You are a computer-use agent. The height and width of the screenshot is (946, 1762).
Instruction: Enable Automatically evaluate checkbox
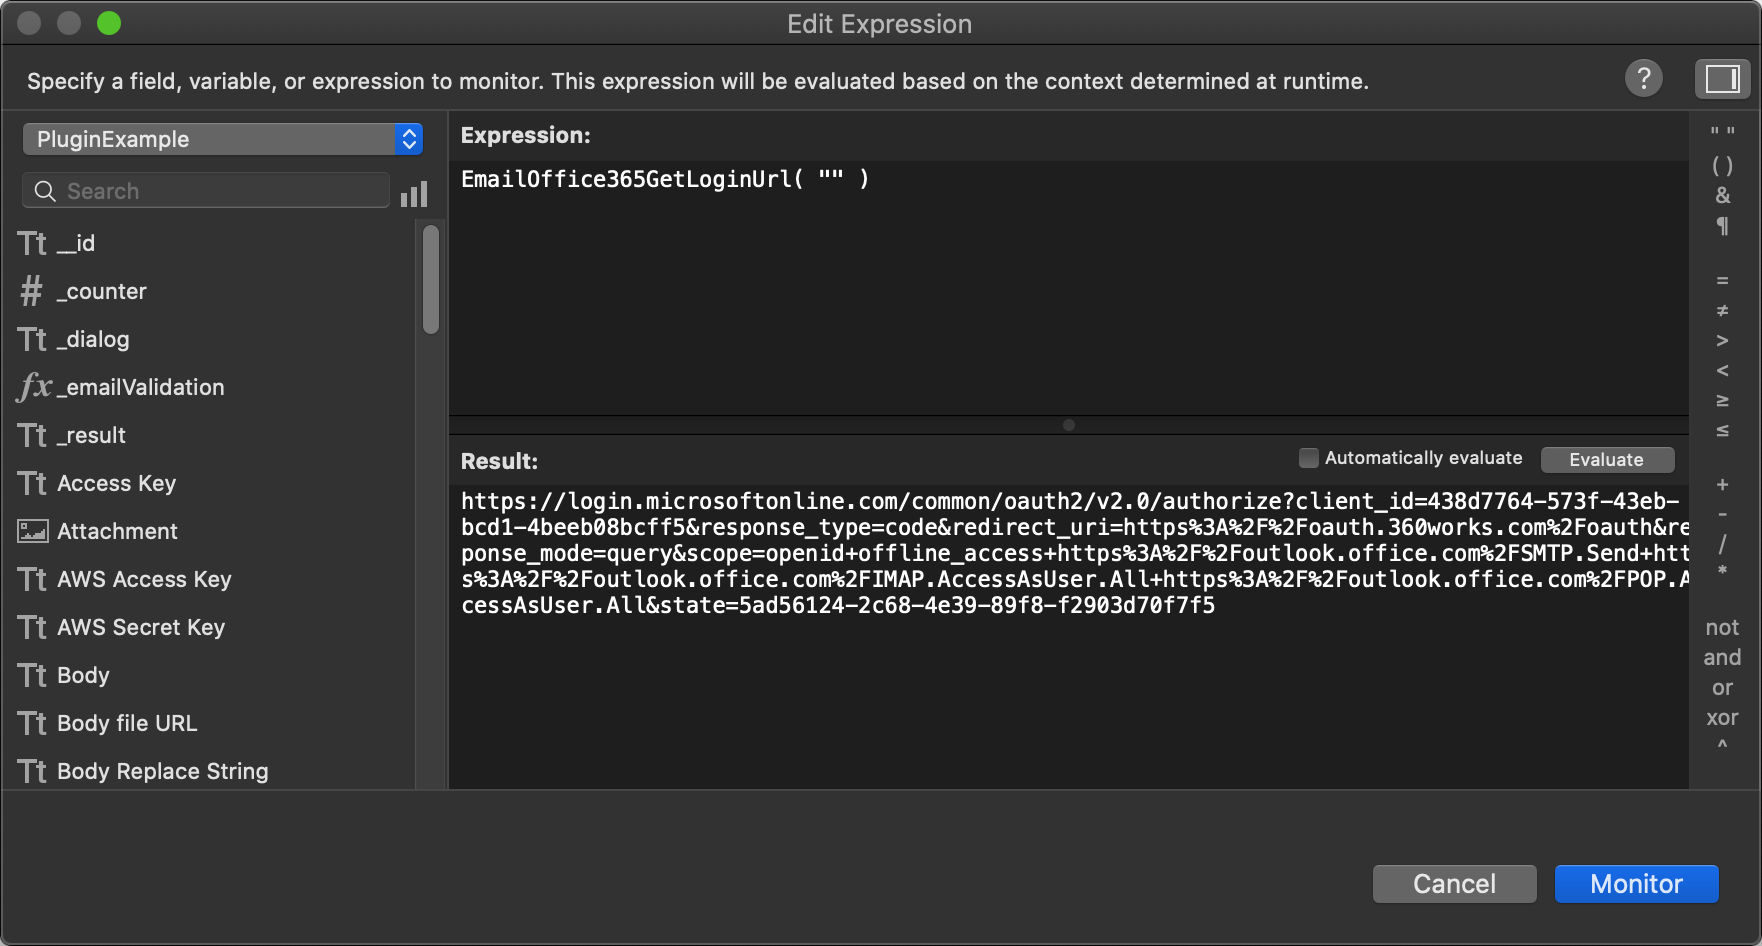pyautogui.click(x=1308, y=458)
